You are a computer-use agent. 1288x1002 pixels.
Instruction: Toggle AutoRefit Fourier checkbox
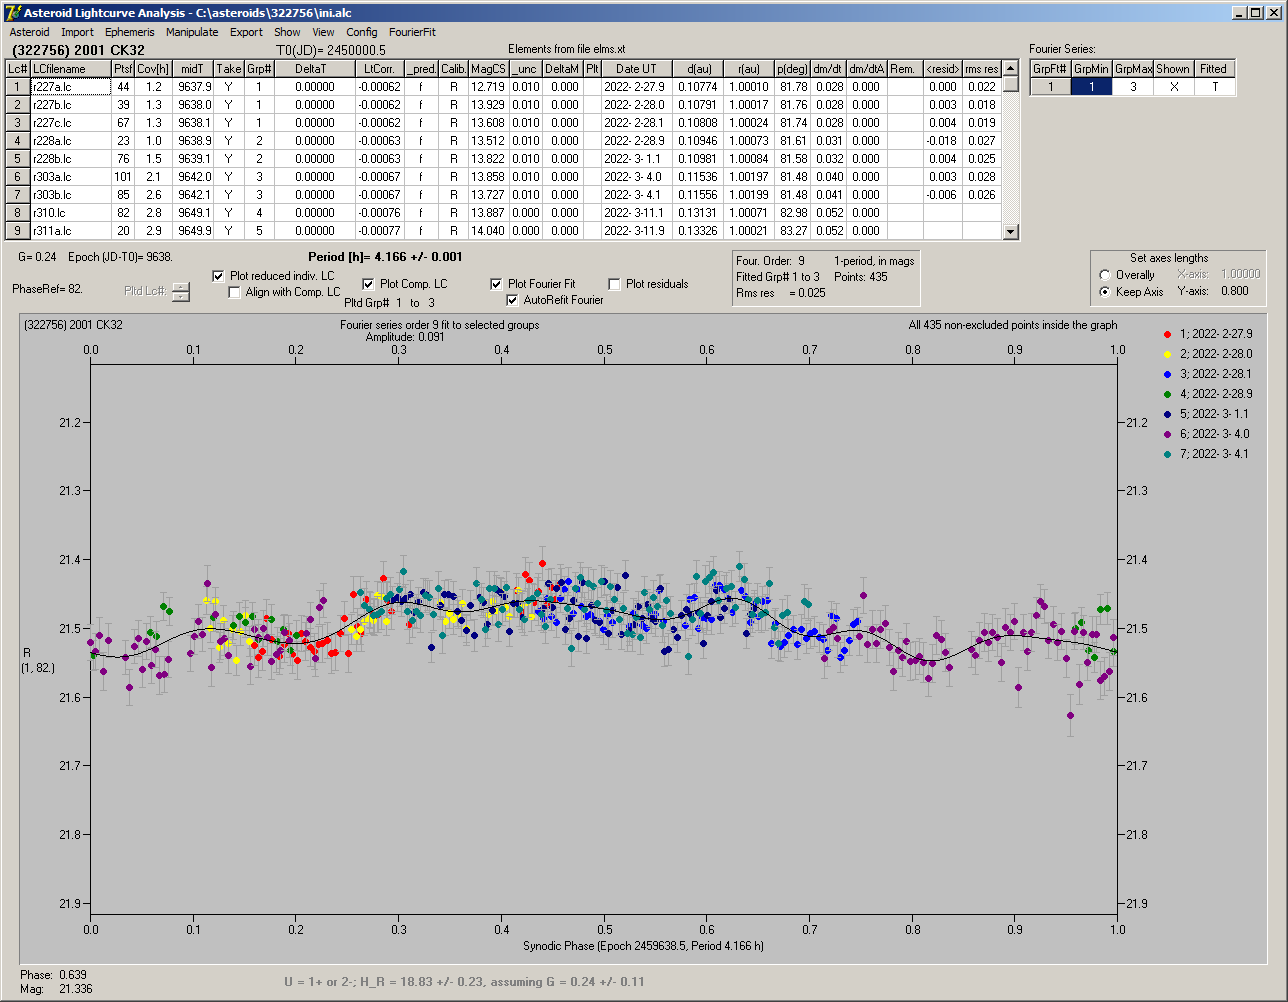pos(513,300)
